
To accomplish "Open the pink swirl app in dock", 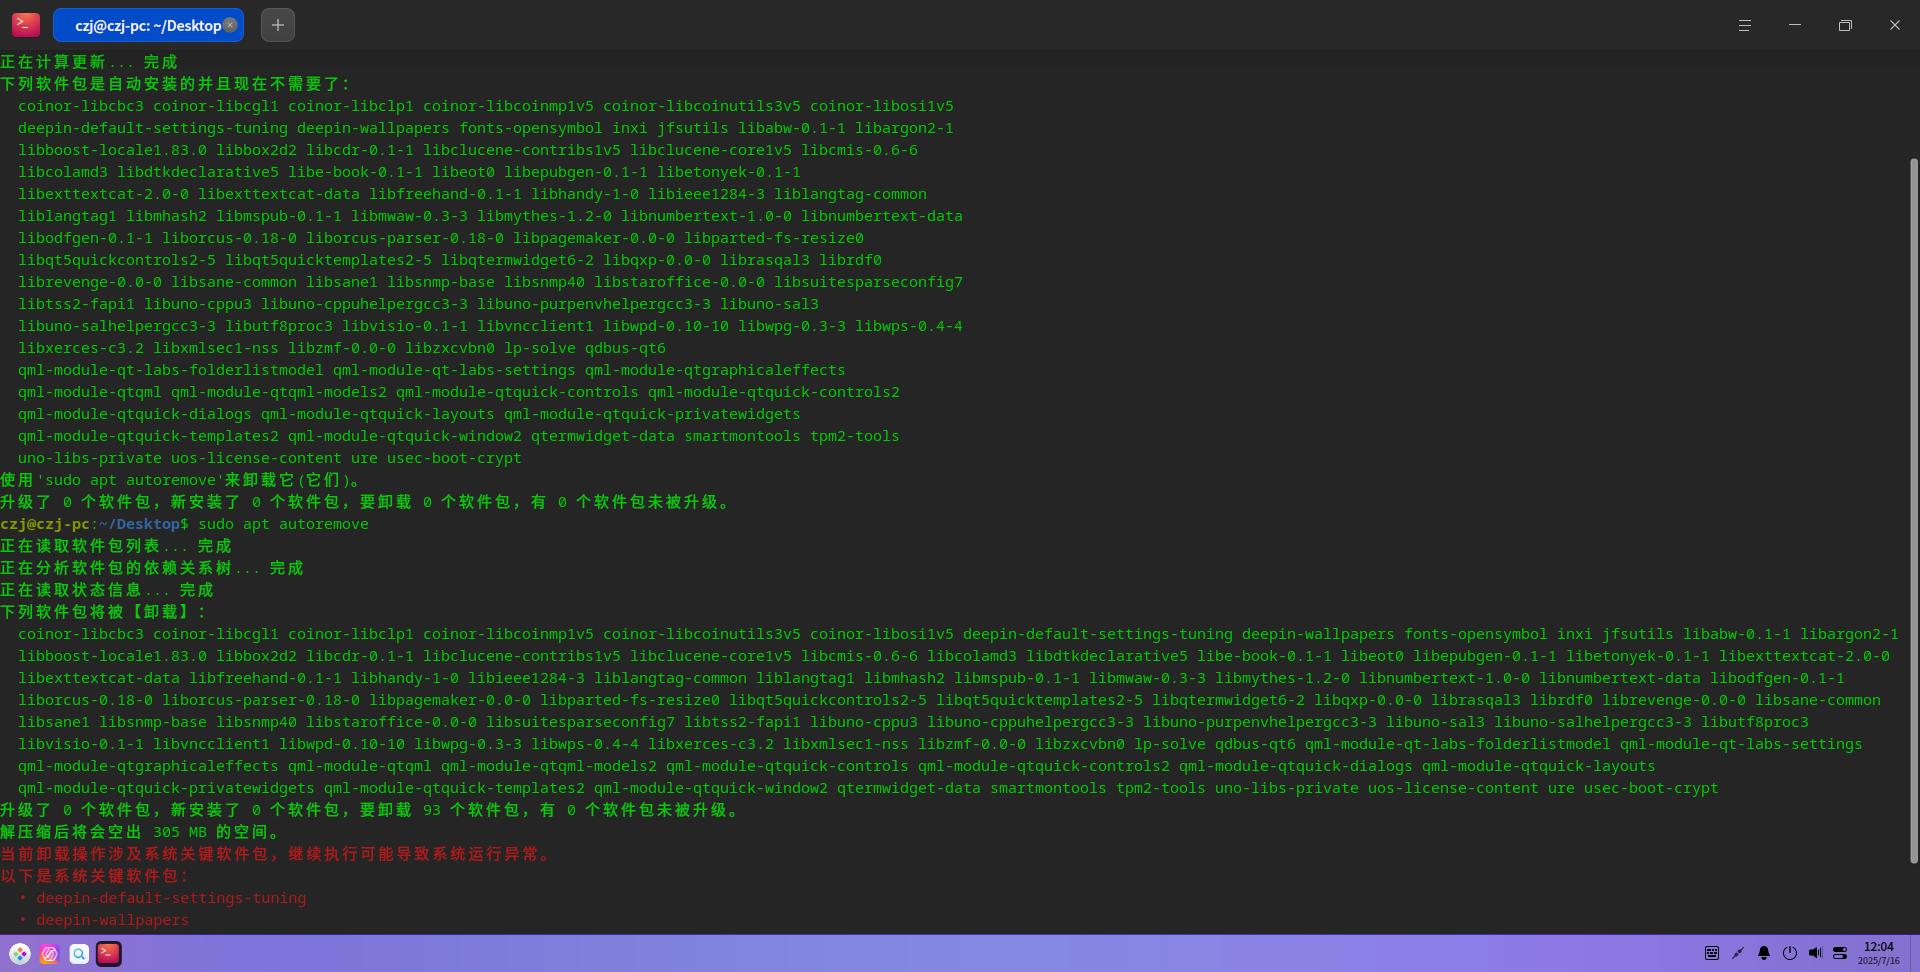I will tap(49, 954).
